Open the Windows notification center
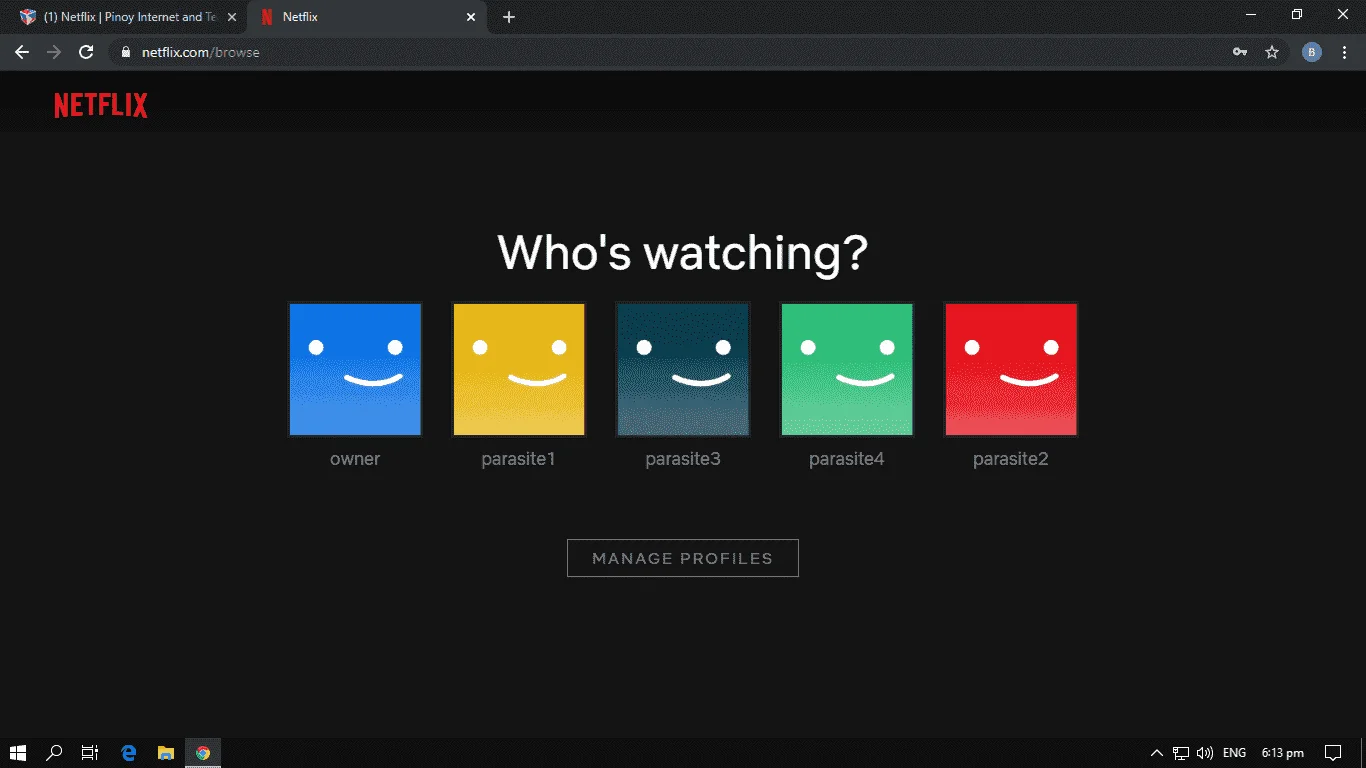 [1333, 753]
